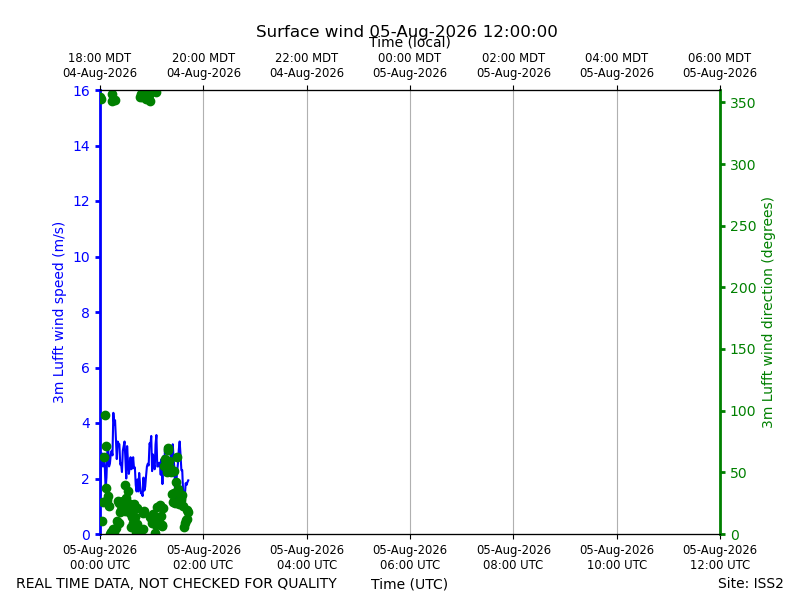Click the 200 degrees tick label
The image size is (800, 600).
[742, 288]
